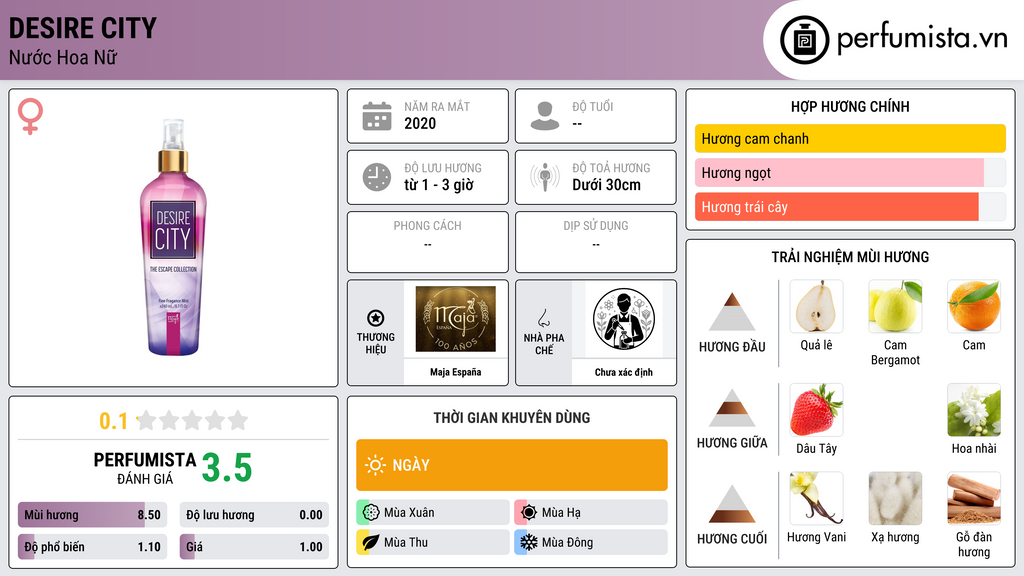Screen dimensions: 1024x576
Task: Click the clock icon for Độ lưu hương
Action: click(x=377, y=177)
